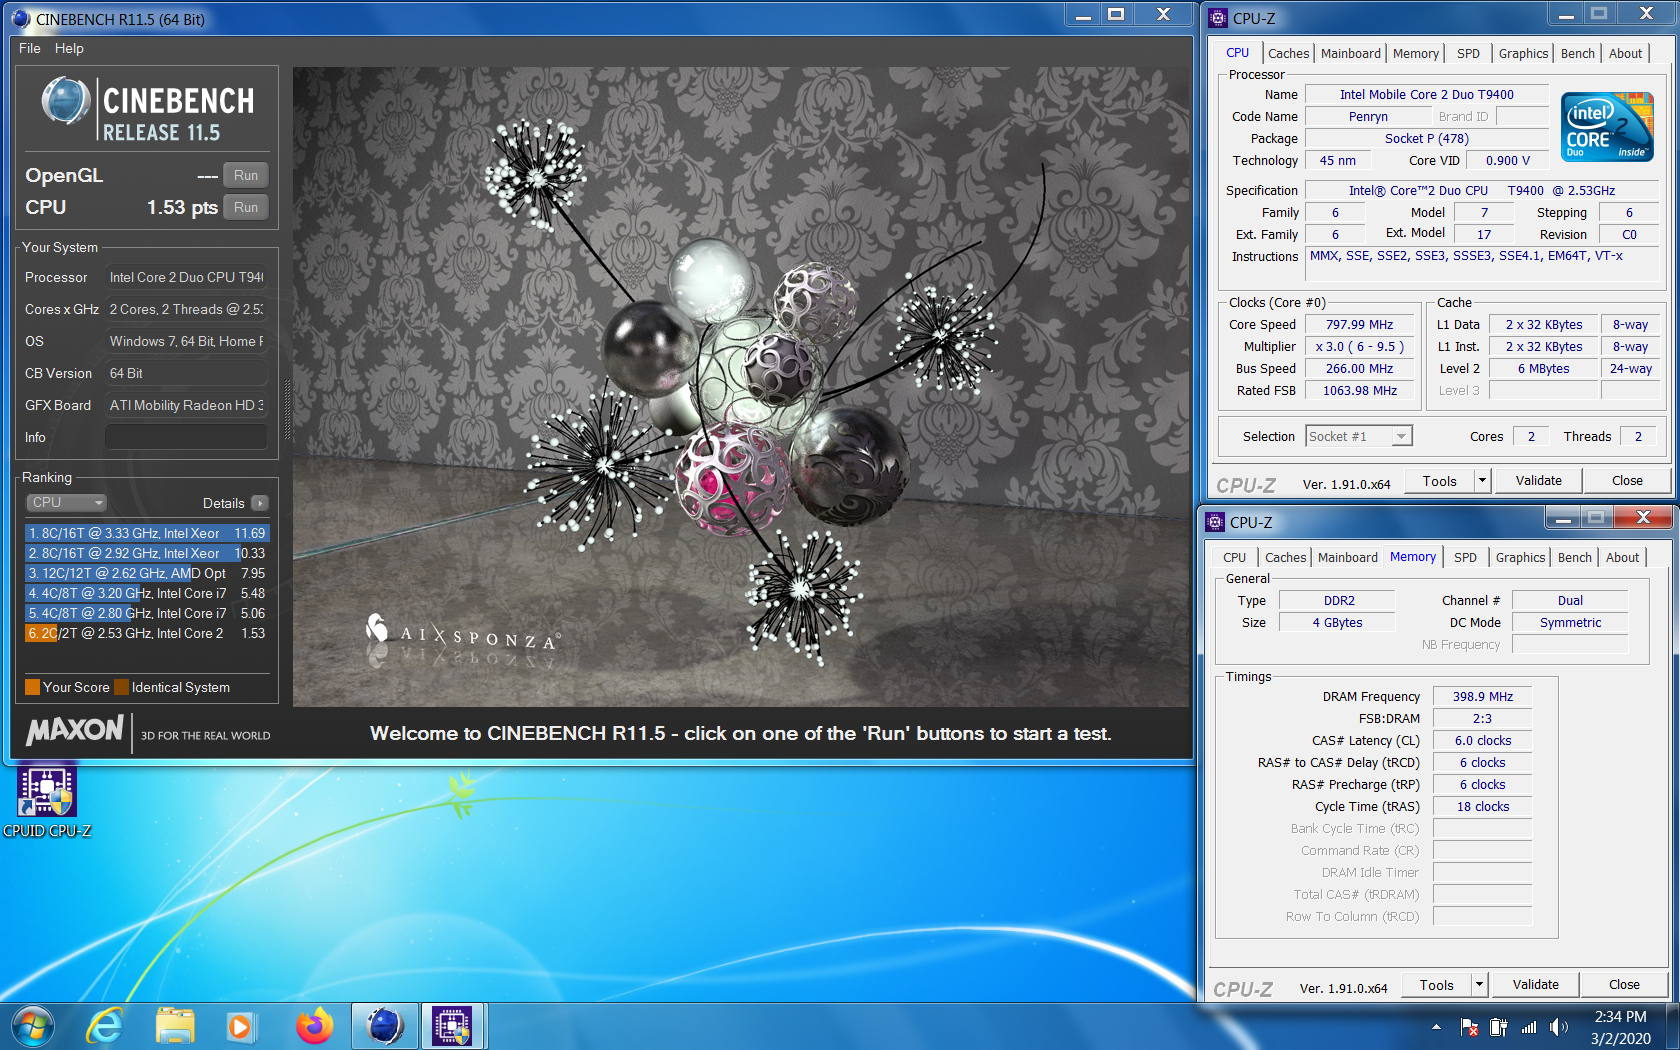Screen dimensions: 1680x1050
Task: Open About tab in upper CPU-Z
Action: click(x=1625, y=54)
